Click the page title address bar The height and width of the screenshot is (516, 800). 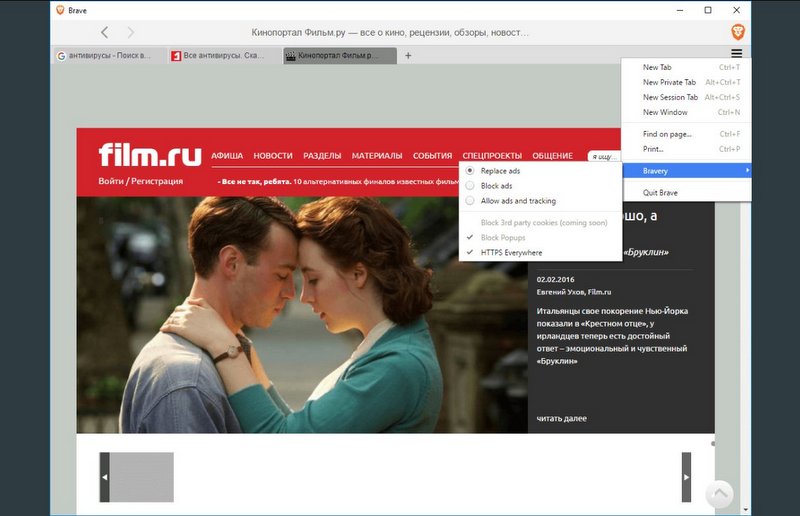pyautogui.click(x=390, y=33)
